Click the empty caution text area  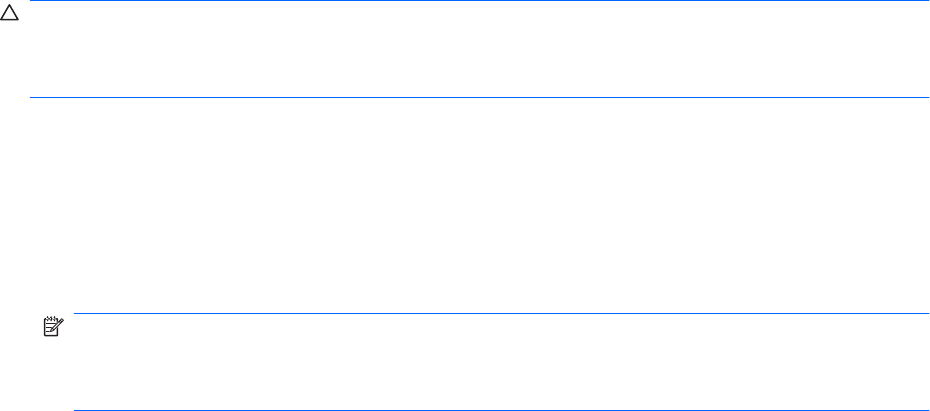[x=480, y=50]
